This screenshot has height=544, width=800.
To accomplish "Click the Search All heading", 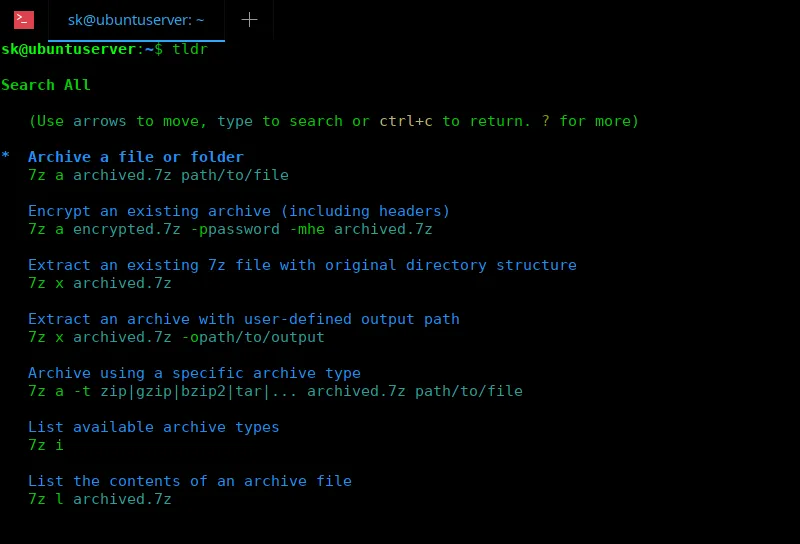I will [46, 85].
